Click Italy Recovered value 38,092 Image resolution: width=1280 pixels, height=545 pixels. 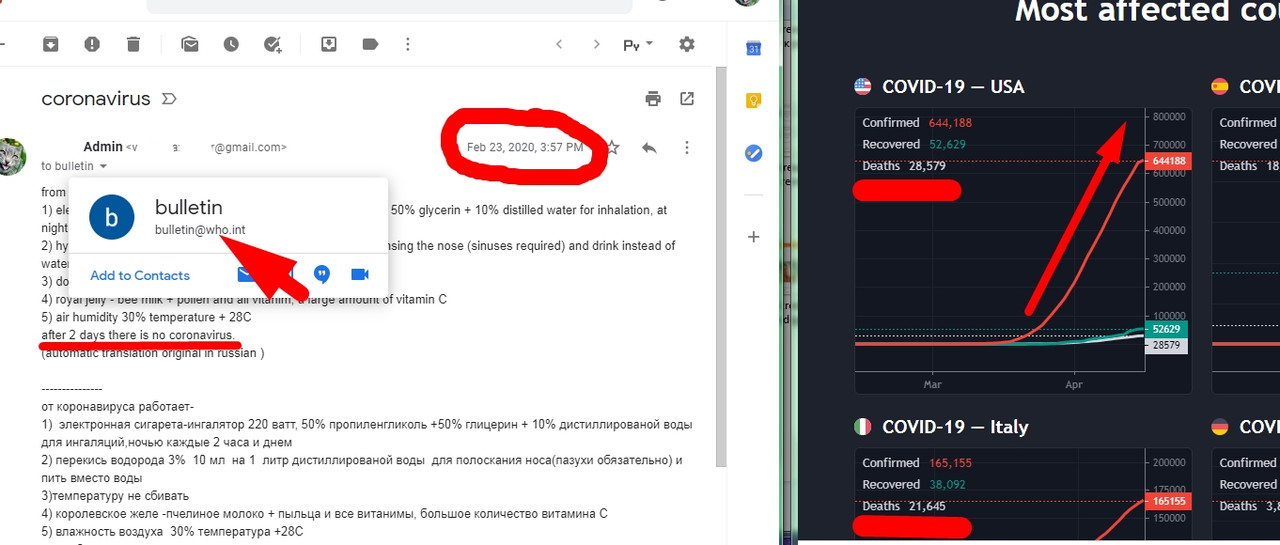click(x=949, y=485)
